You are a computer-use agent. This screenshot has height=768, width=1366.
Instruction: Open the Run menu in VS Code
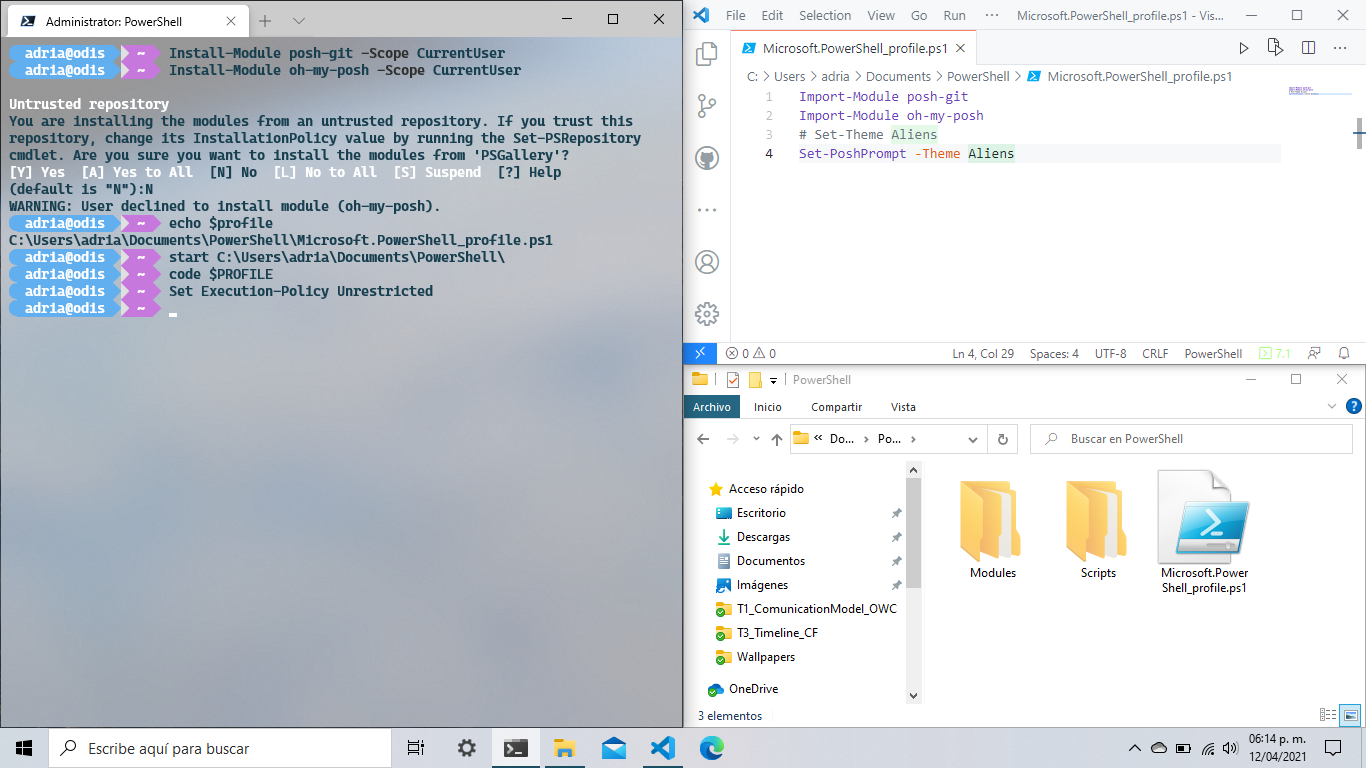tap(954, 15)
